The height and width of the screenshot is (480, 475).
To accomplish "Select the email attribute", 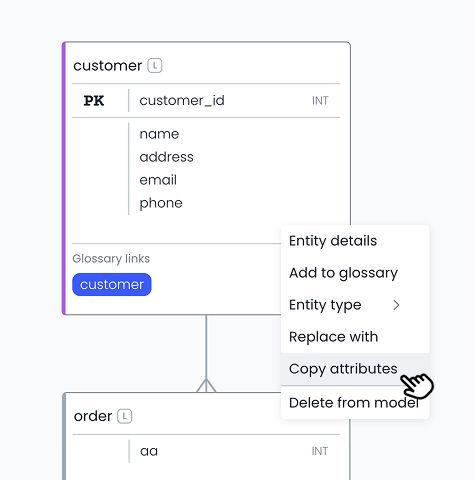I will click(x=158, y=180).
